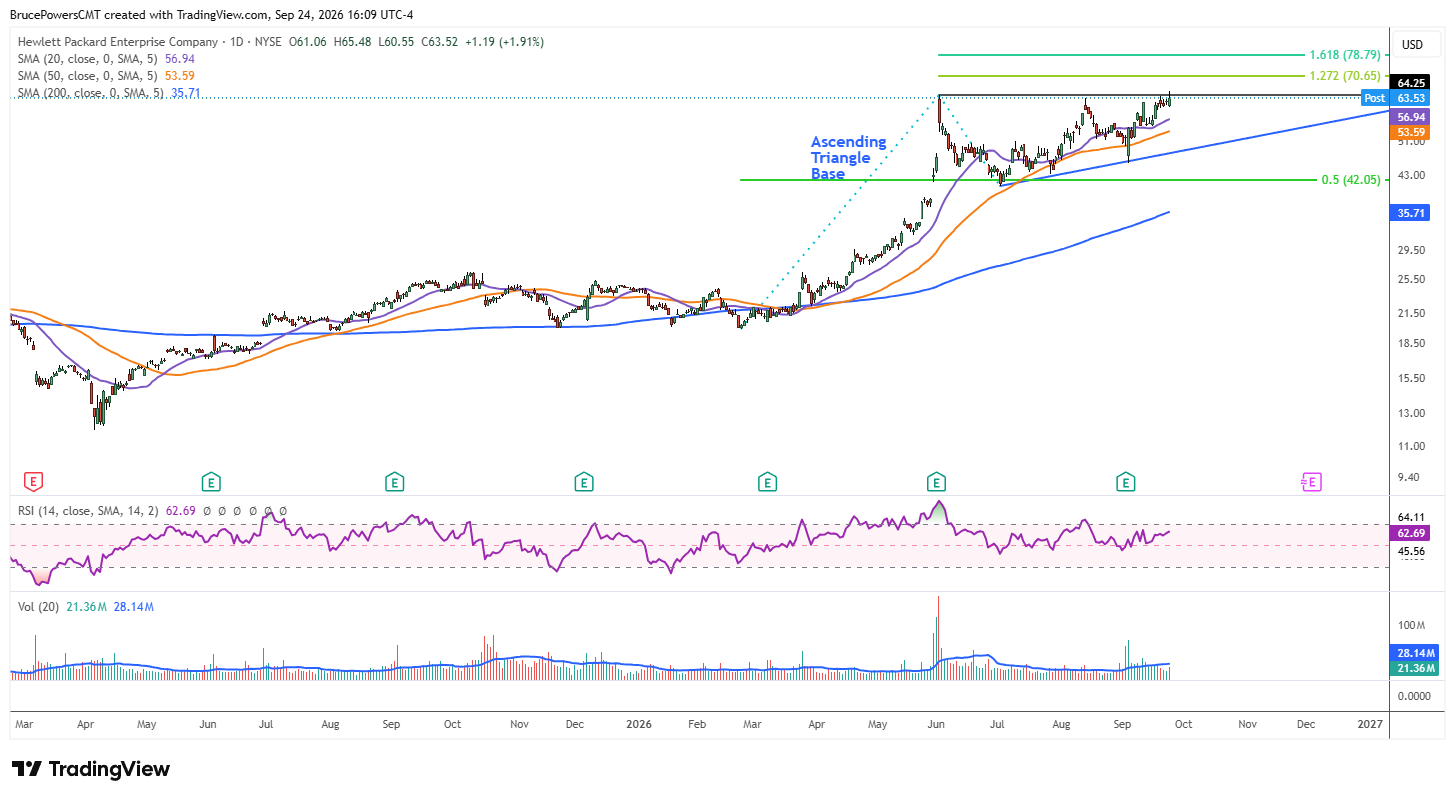This screenshot has height=799, width=1455.
Task: Click the 1.272 (70.65) Fibonacci label
Action: pyautogui.click(x=1345, y=76)
